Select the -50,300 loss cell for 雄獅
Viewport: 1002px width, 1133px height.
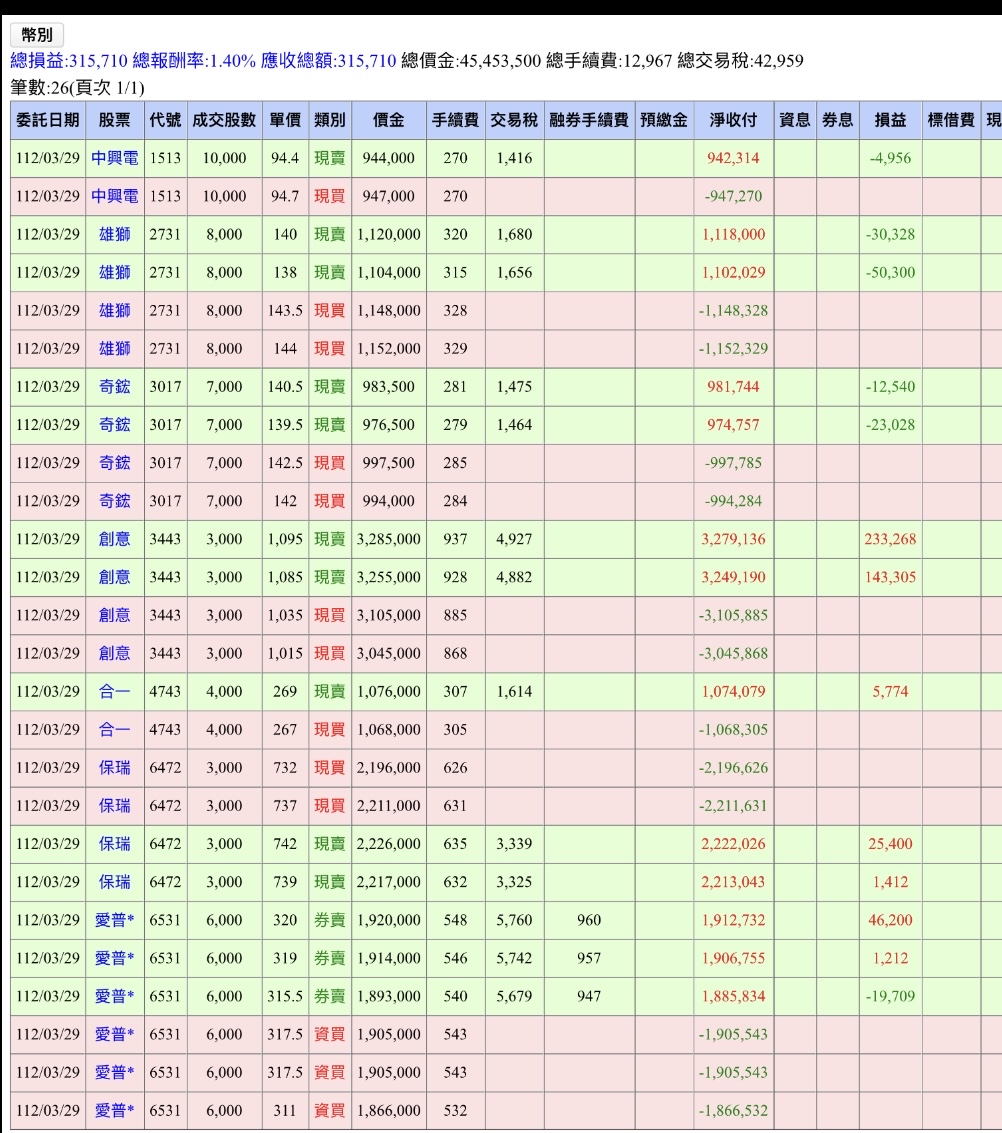pos(890,272)
